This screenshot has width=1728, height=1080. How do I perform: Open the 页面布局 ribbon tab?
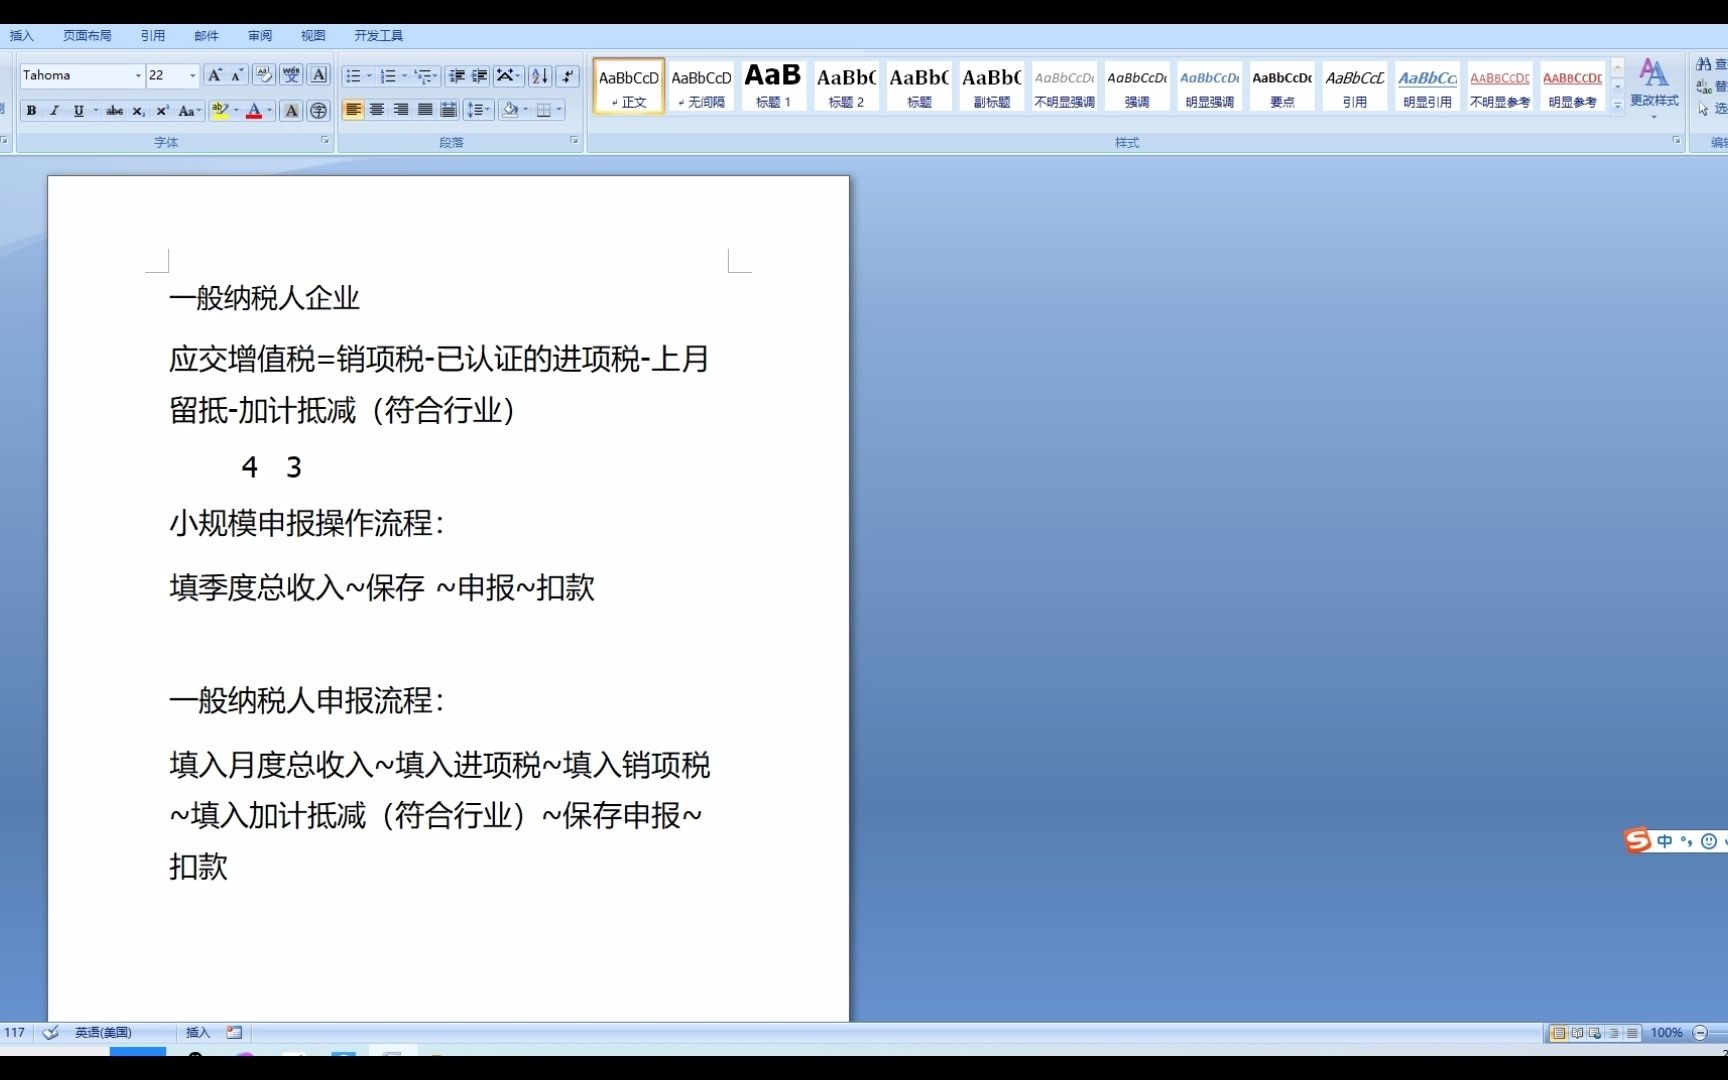(87, 35)
